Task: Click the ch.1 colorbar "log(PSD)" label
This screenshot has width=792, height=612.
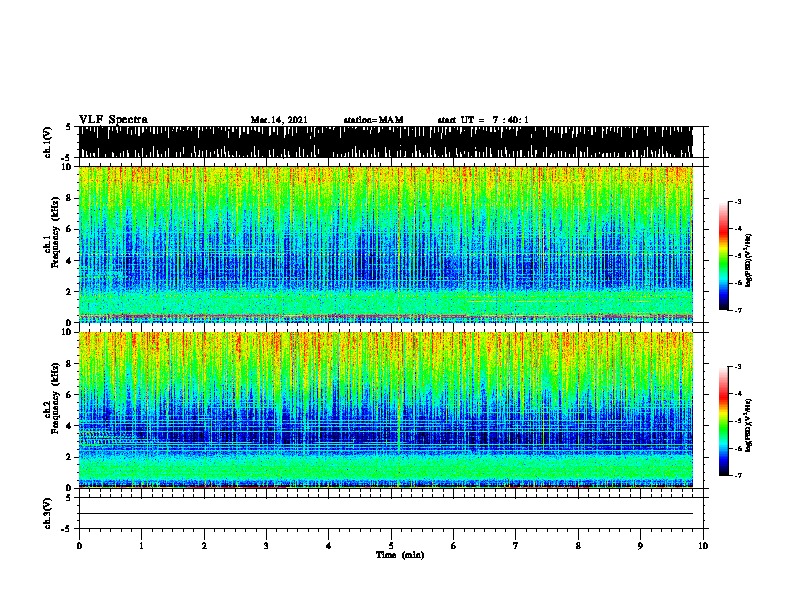Action: pyautogui.click(x=748, y=261)
